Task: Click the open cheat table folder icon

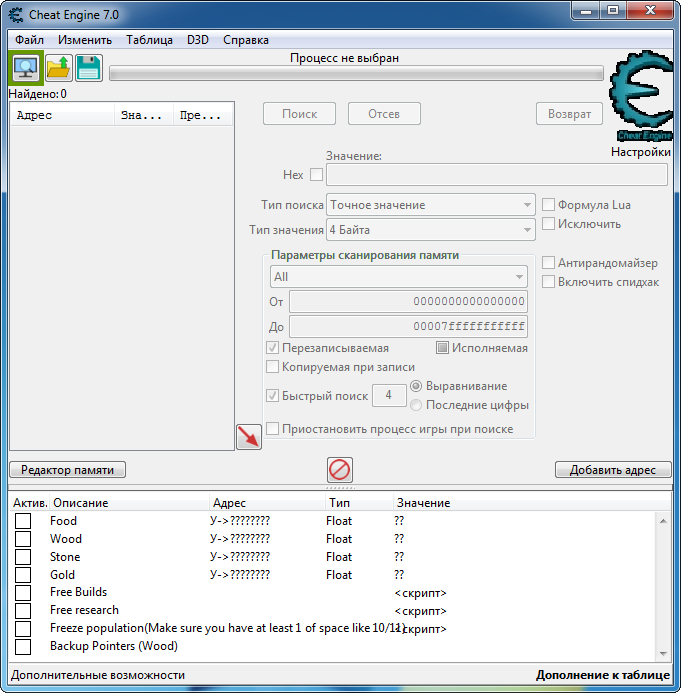Action: (x=59, y=68)
